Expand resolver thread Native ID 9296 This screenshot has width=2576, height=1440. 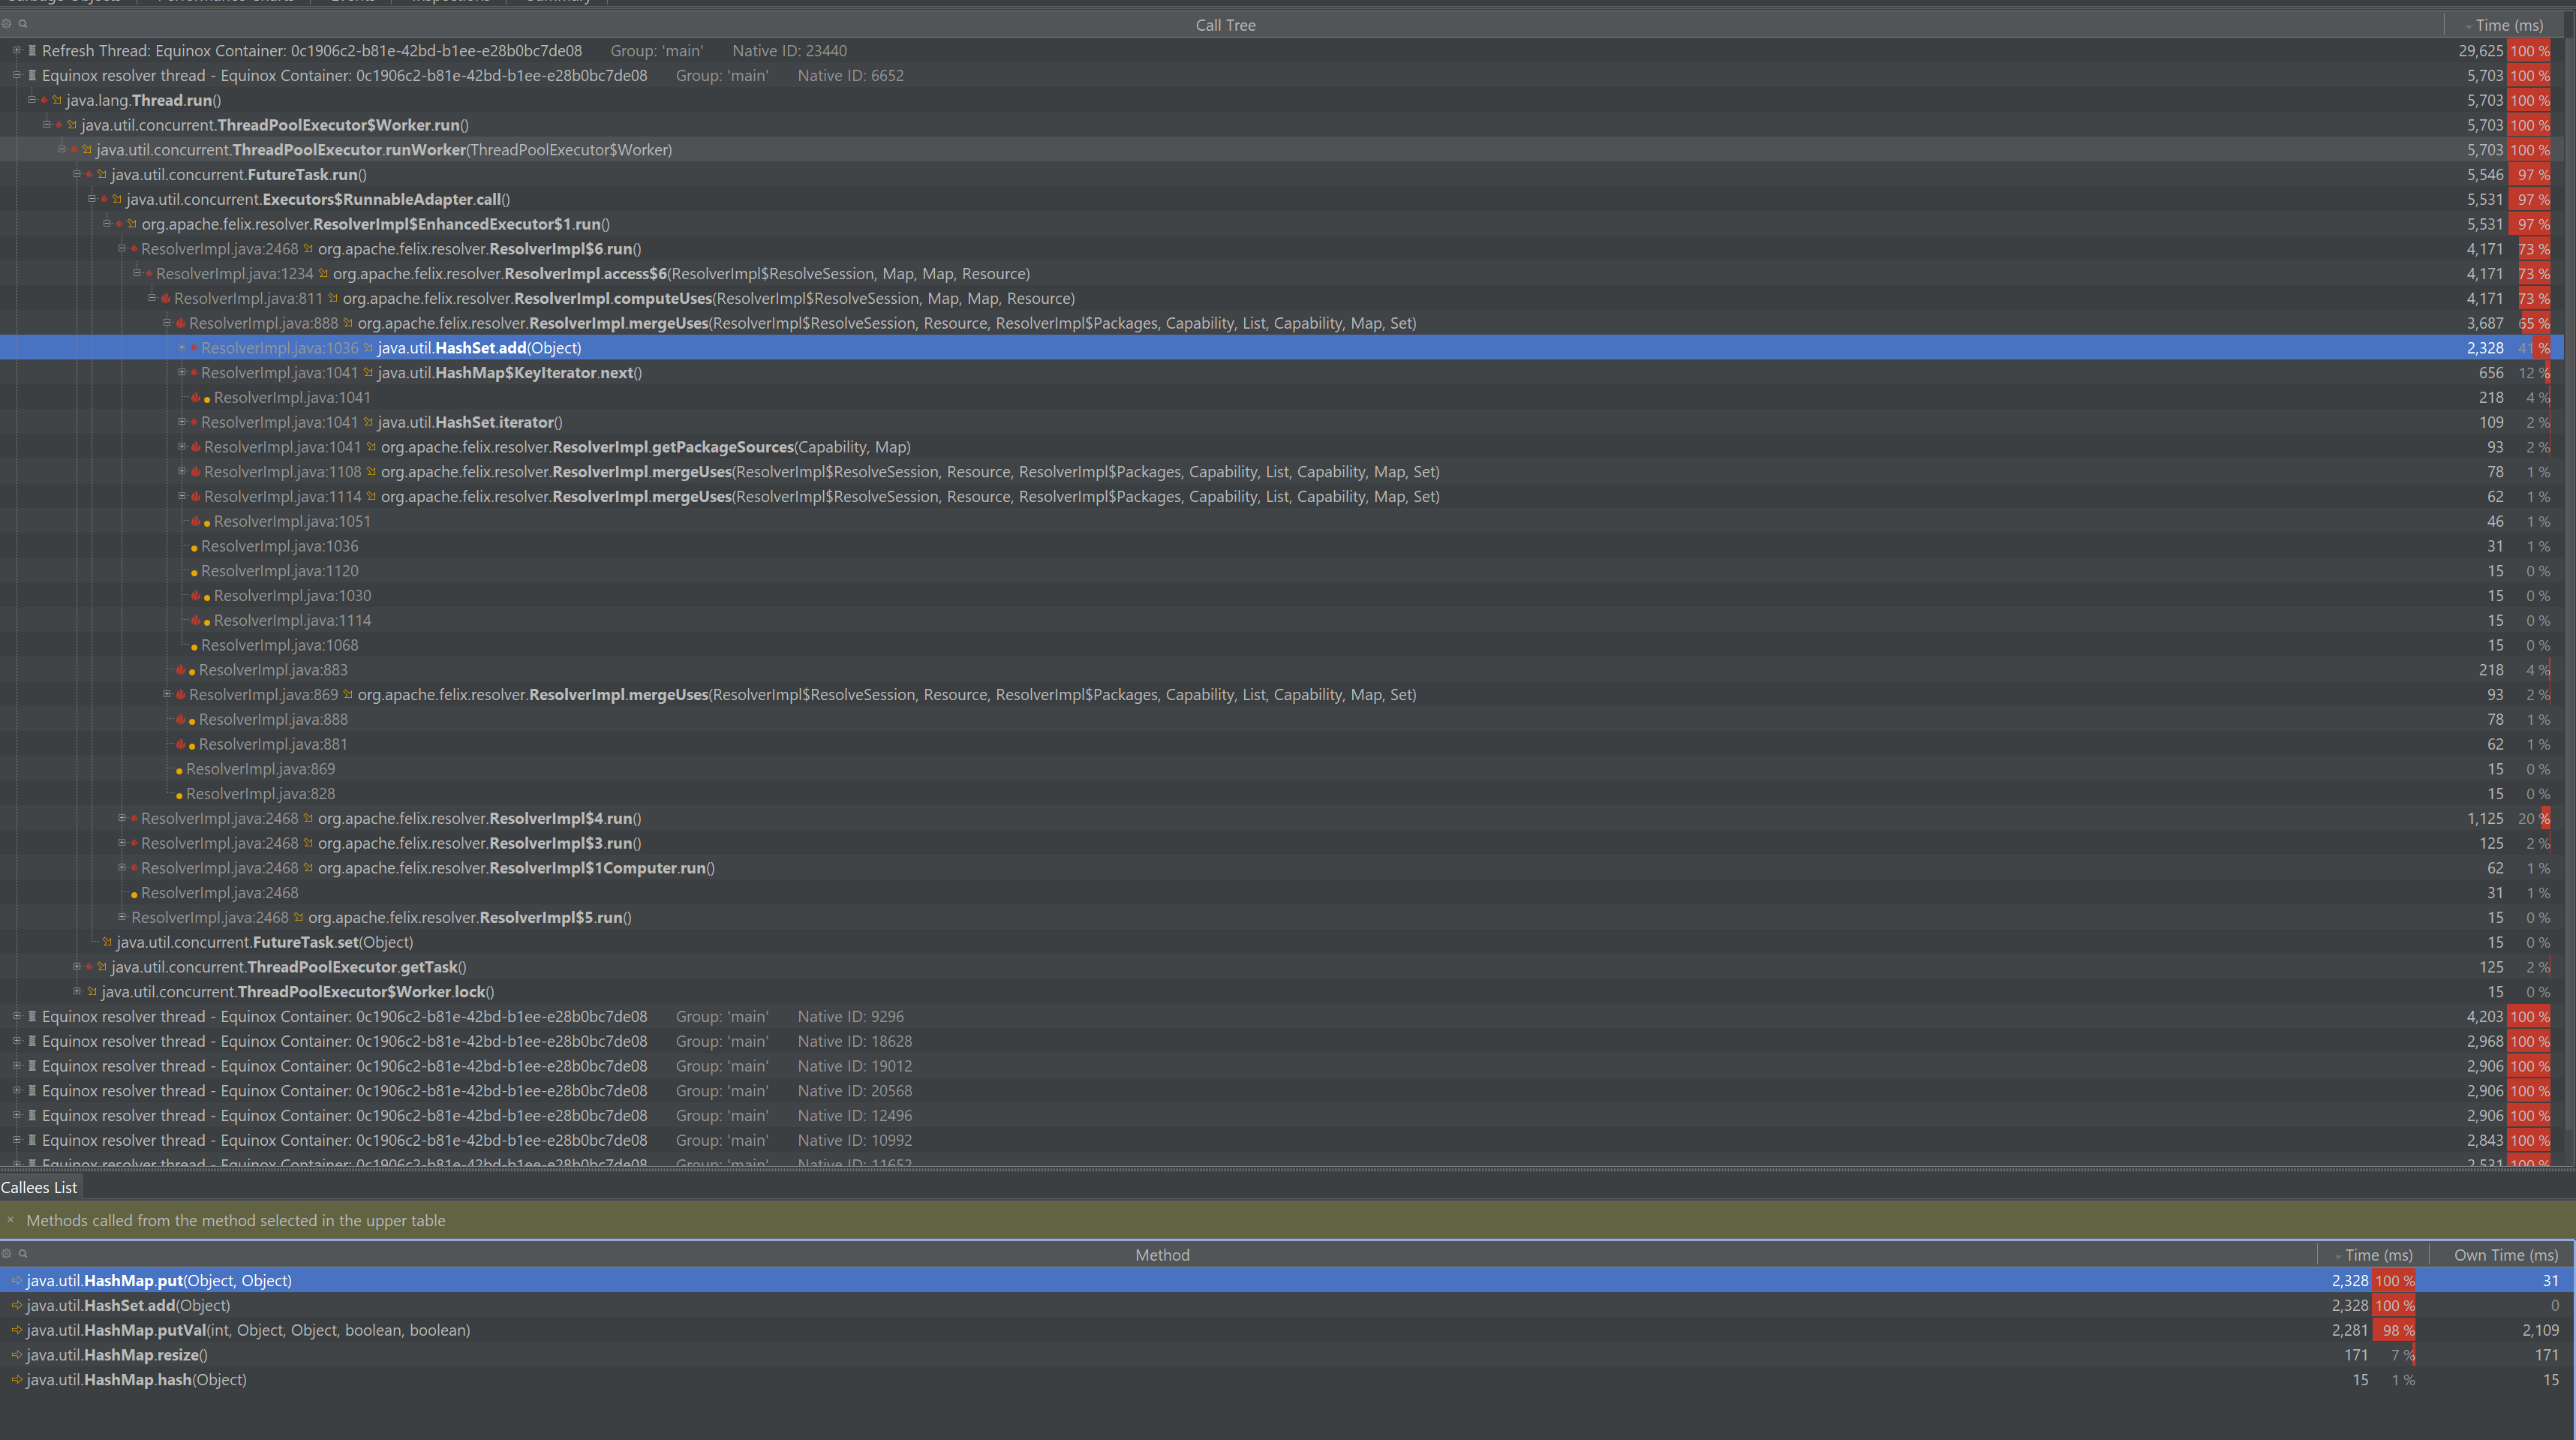17,1016
